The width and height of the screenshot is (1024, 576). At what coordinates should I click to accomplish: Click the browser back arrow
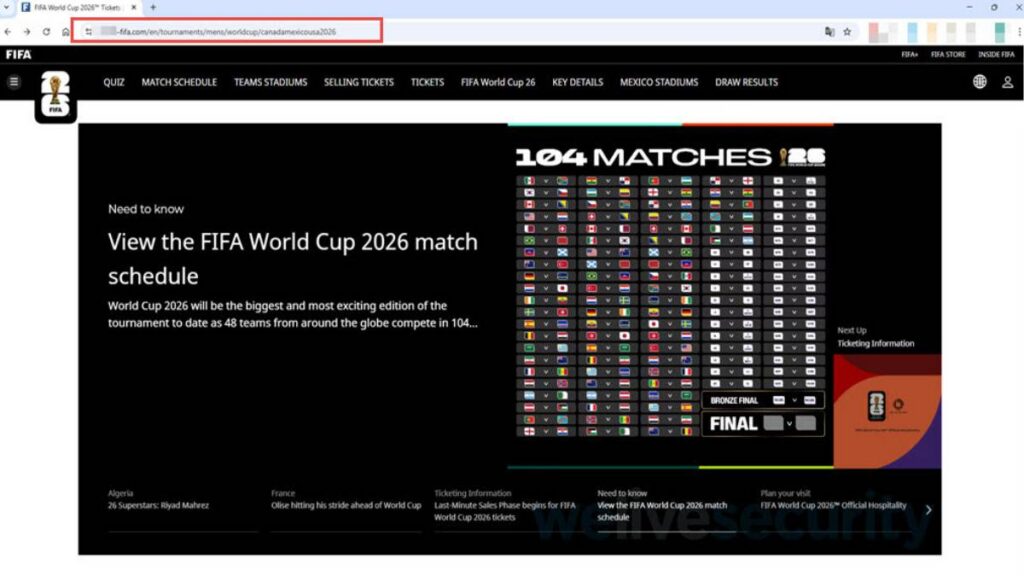8,31
